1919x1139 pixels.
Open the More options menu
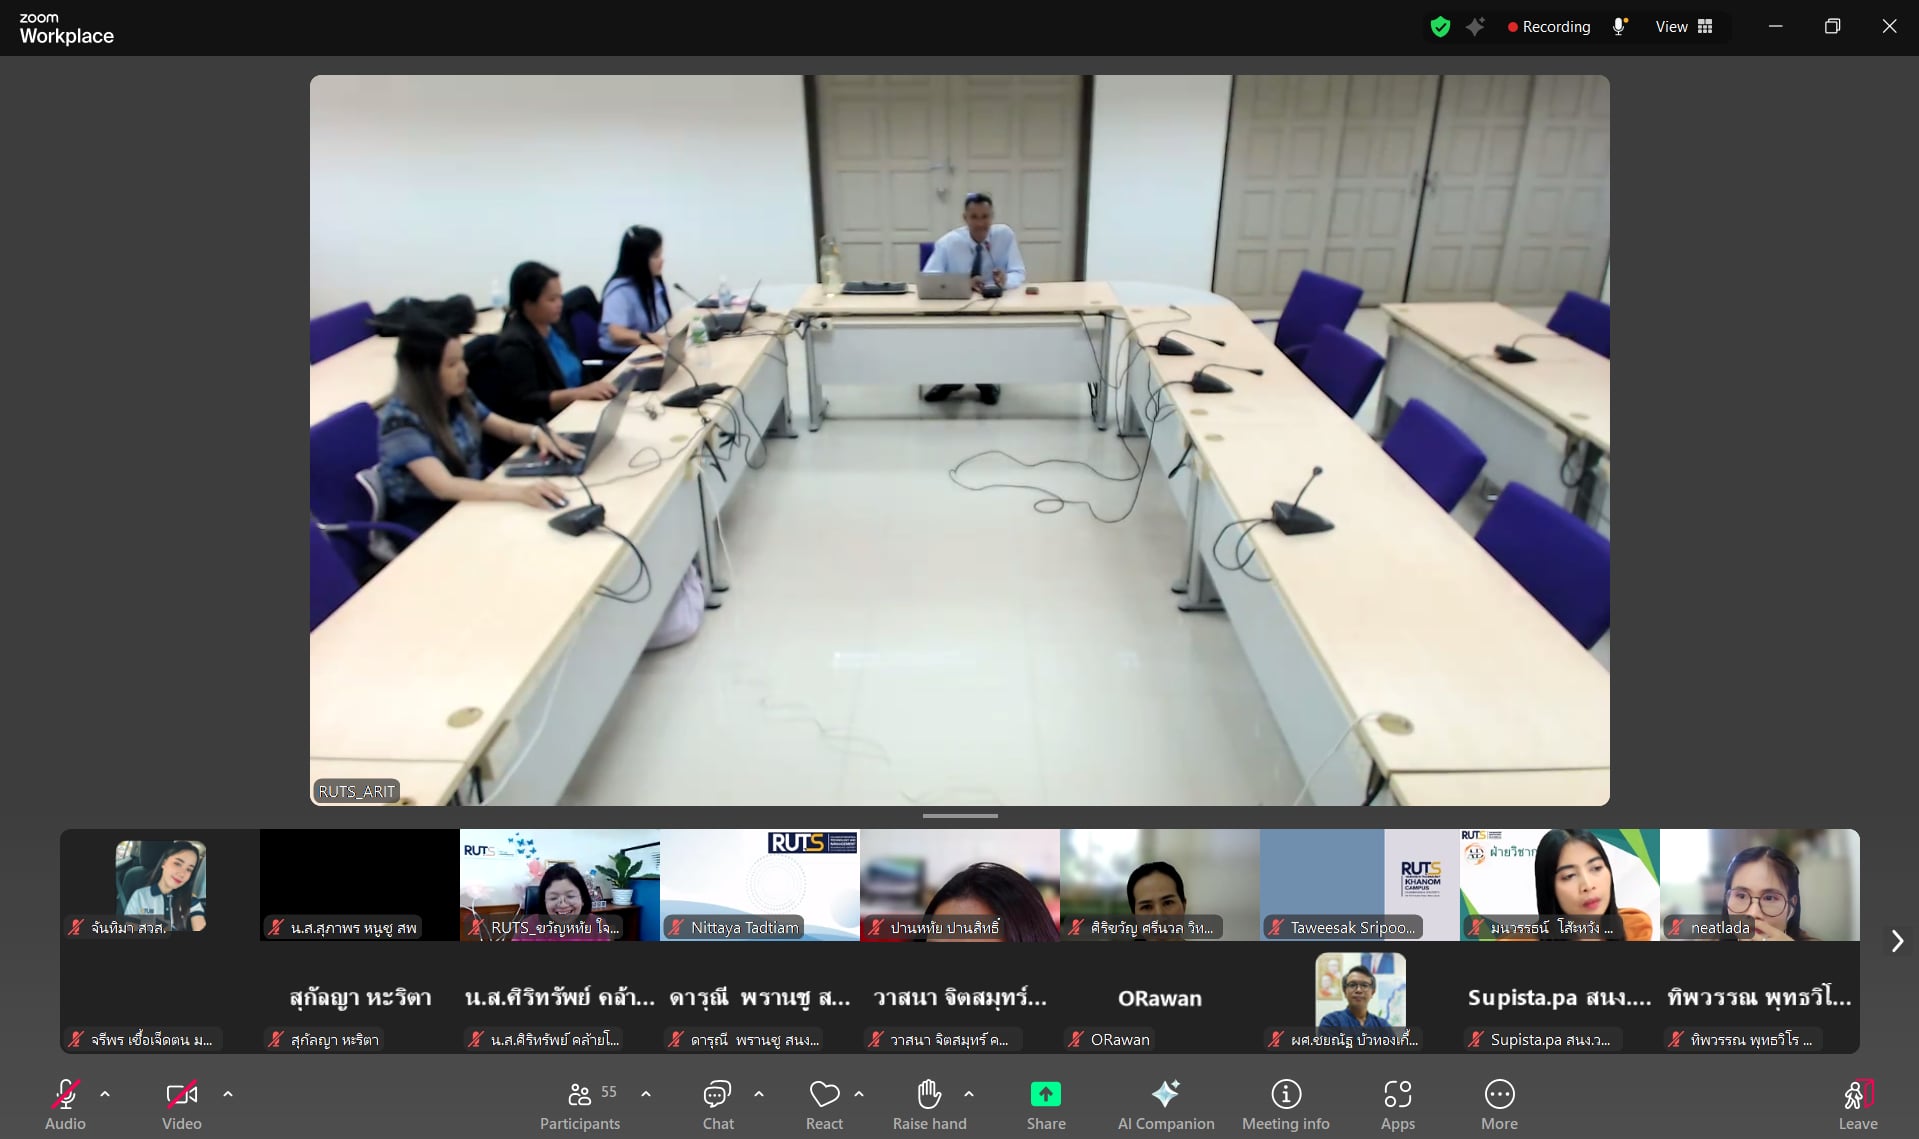[x=1499, y=1104]
